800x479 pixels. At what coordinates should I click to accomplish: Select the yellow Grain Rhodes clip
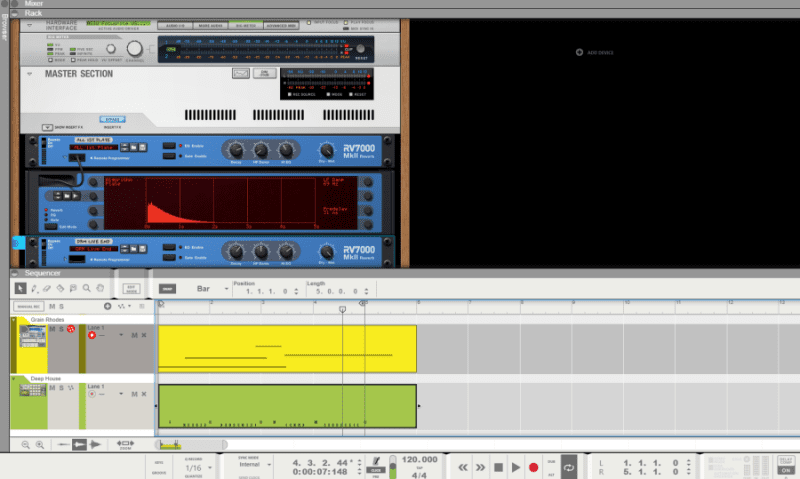point(287,349)
